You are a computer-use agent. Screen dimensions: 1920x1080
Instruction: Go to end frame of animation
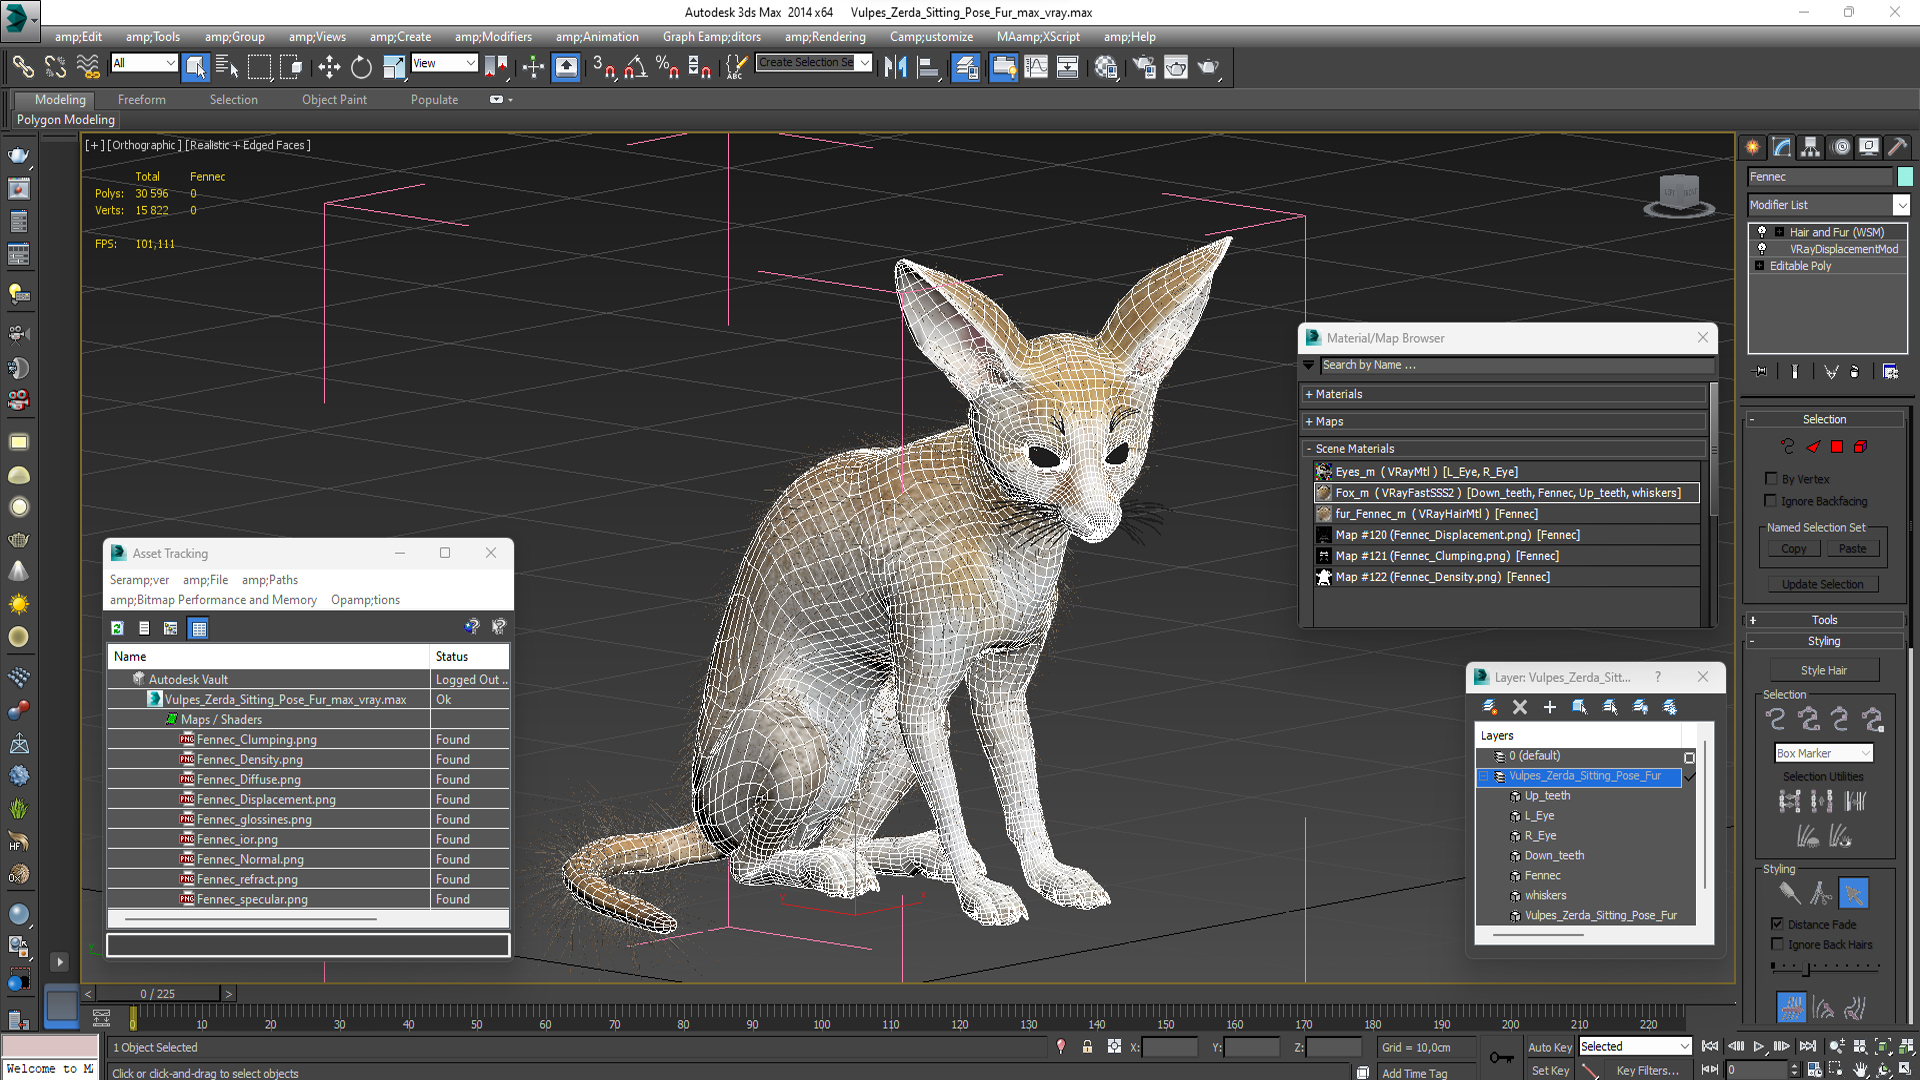(x=1808, y=1046)
